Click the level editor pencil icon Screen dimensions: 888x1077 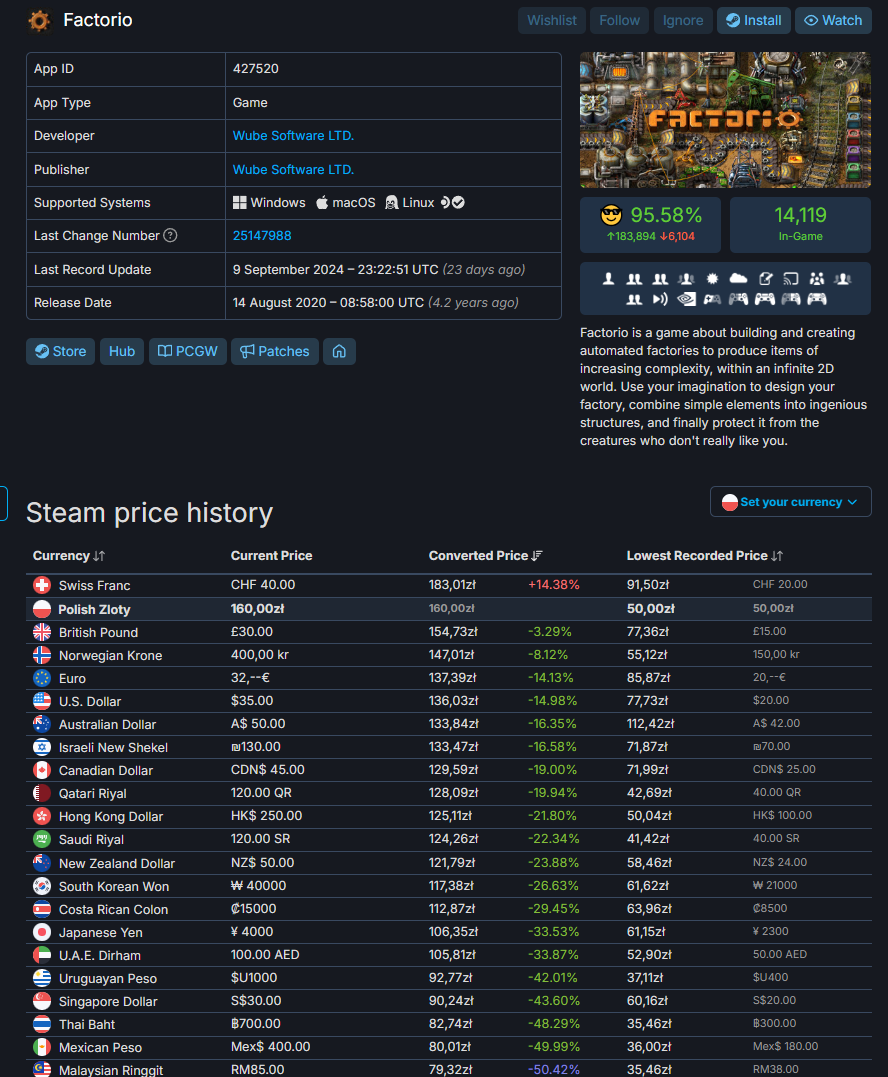coord(765,278)
